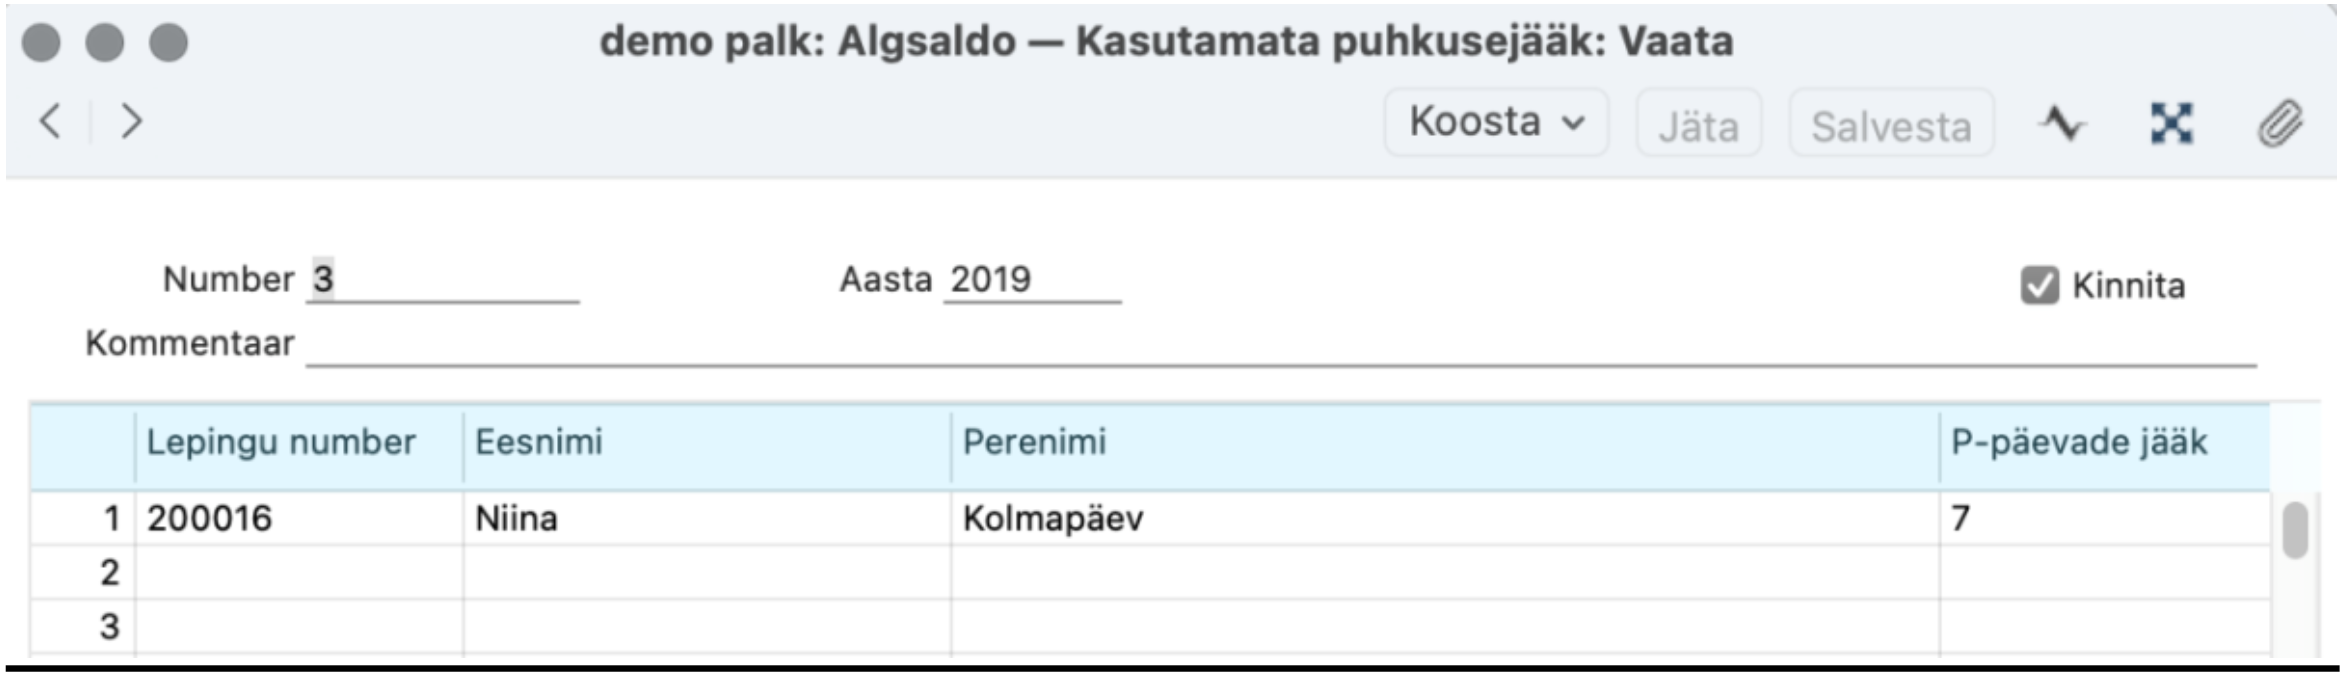
Task: Open the activity history pulse icon
Action: pos(2061,123)
